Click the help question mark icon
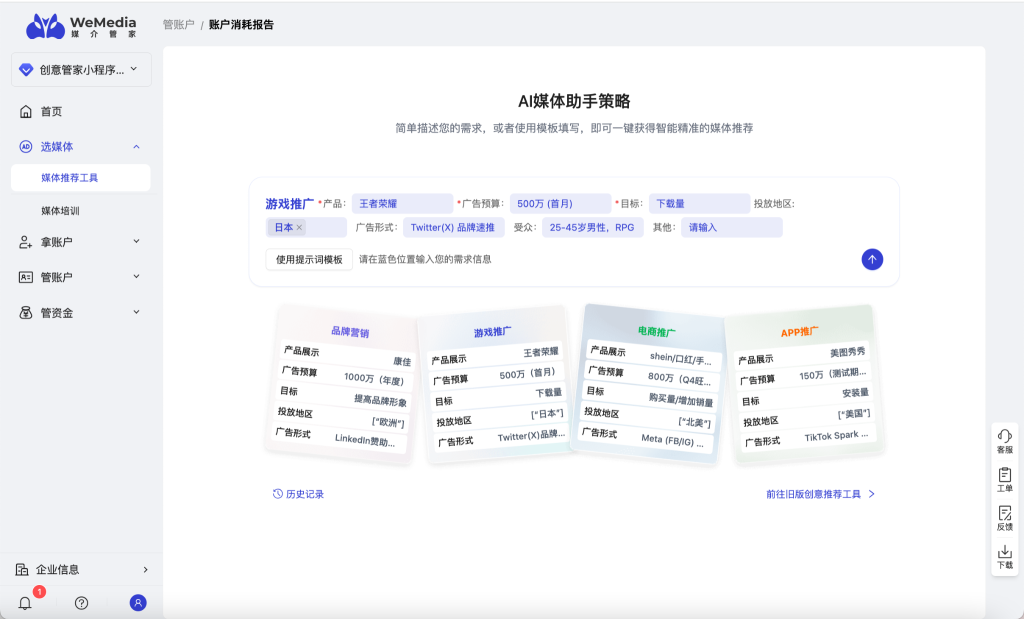1024x619 pixels. pyautogui.click(x=82, y=603)
